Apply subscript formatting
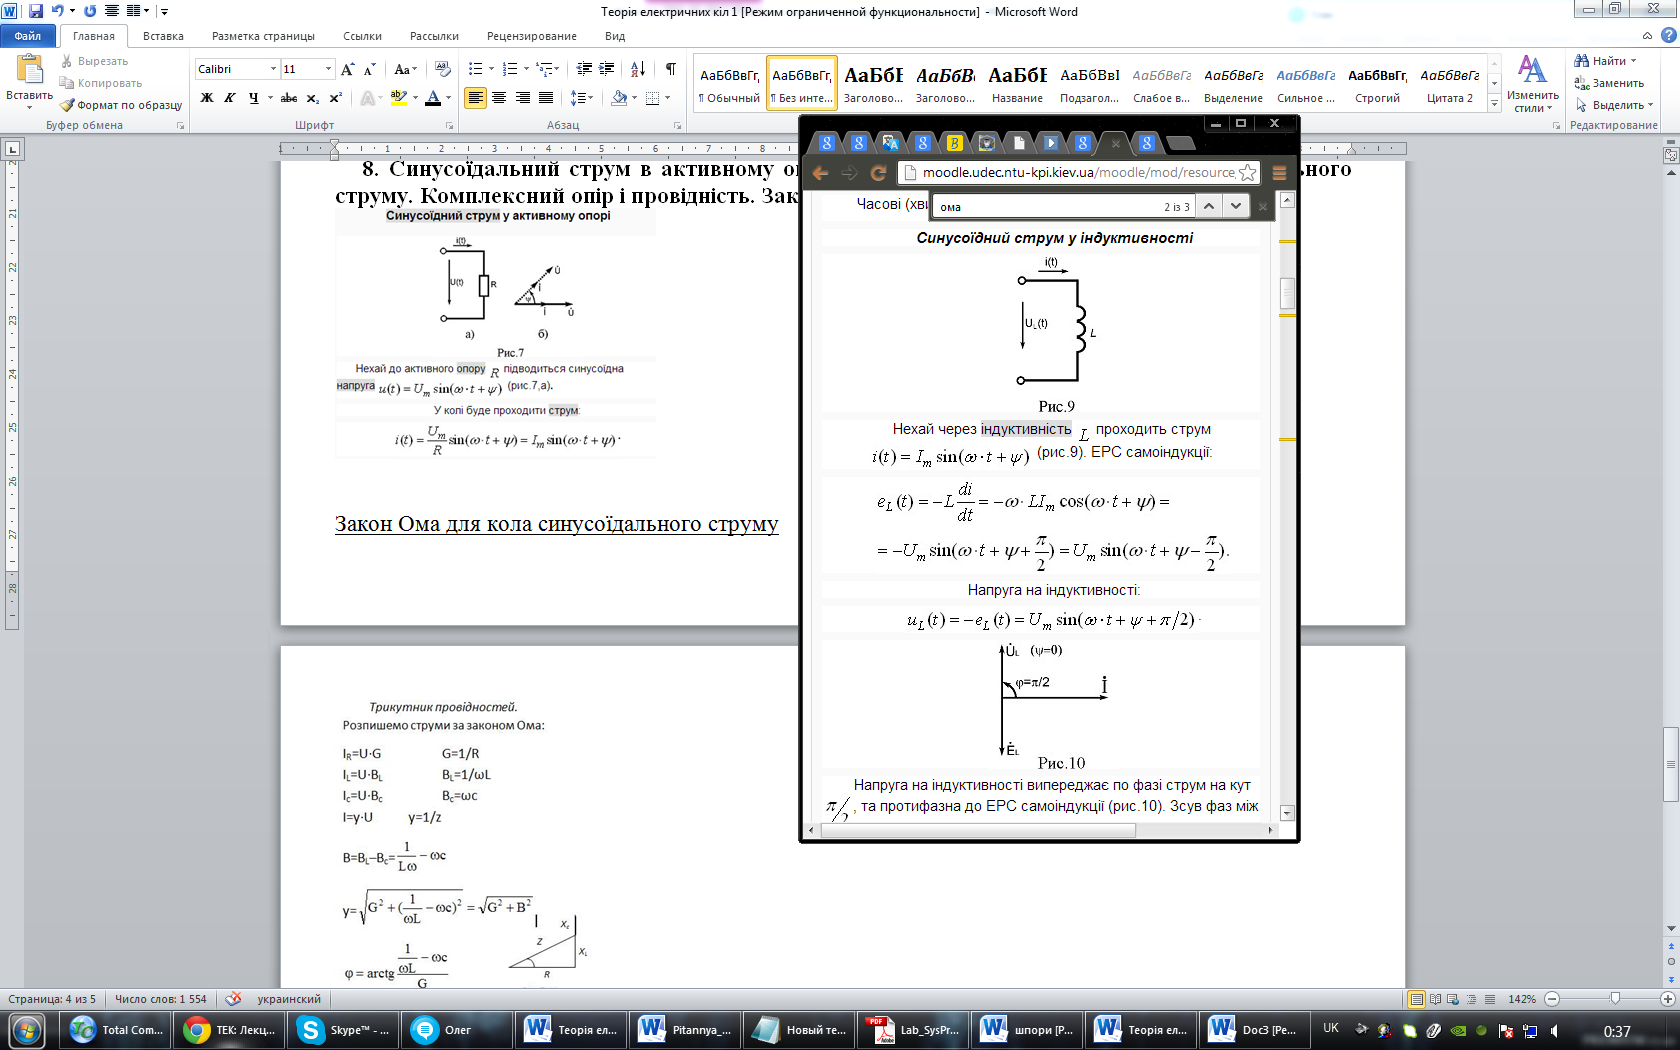Screen dimensions: 1680x1050 click(312, 98)
